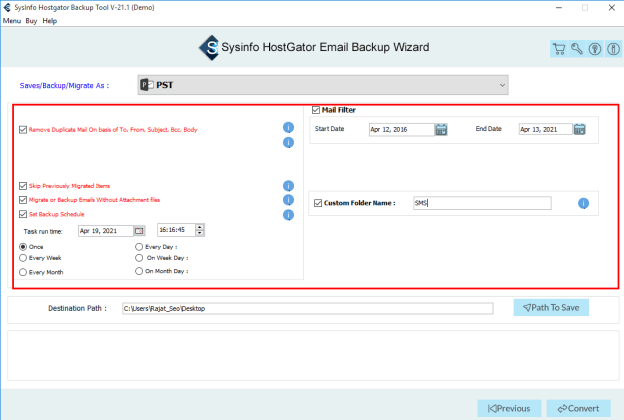Open the help question mark icon

(x=595, y=49)
